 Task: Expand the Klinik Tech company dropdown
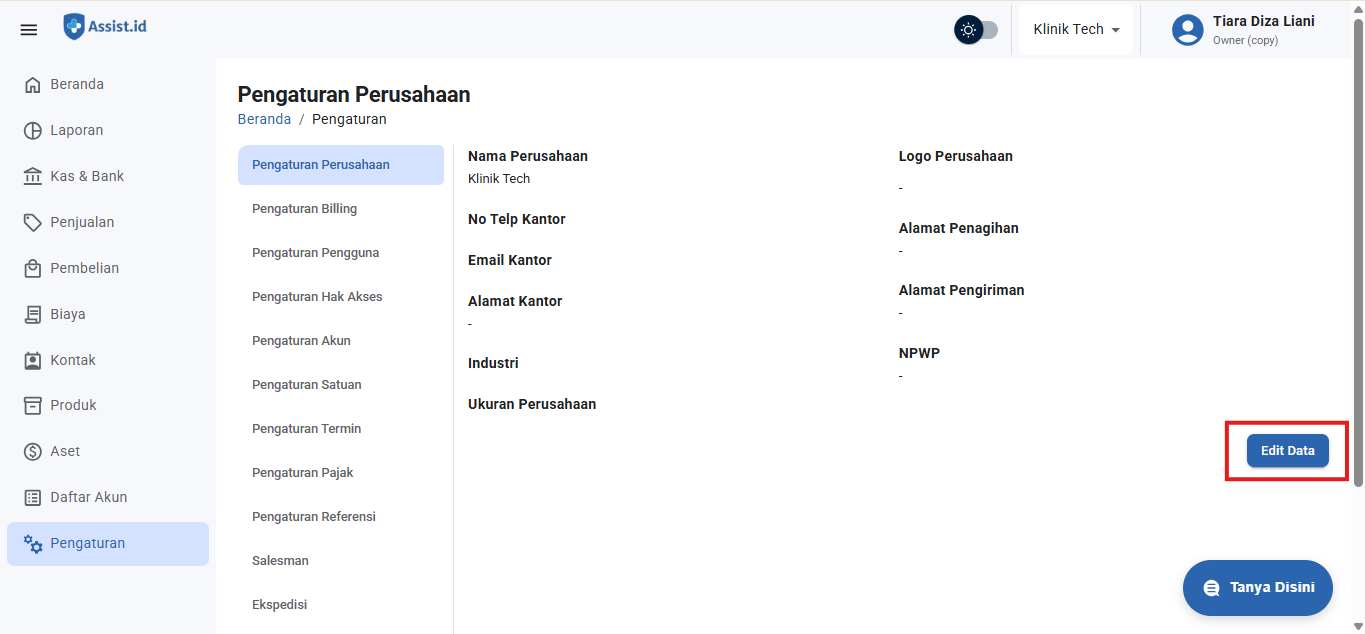(x=1076, y=30)
